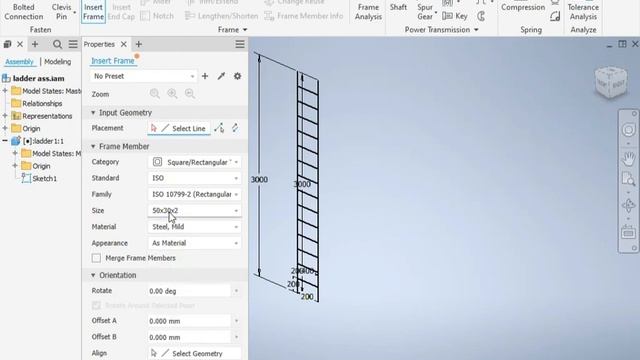Collapse the Orientation section
The width and height of the screenshot is (640, 360).
[x=93, y=276]
